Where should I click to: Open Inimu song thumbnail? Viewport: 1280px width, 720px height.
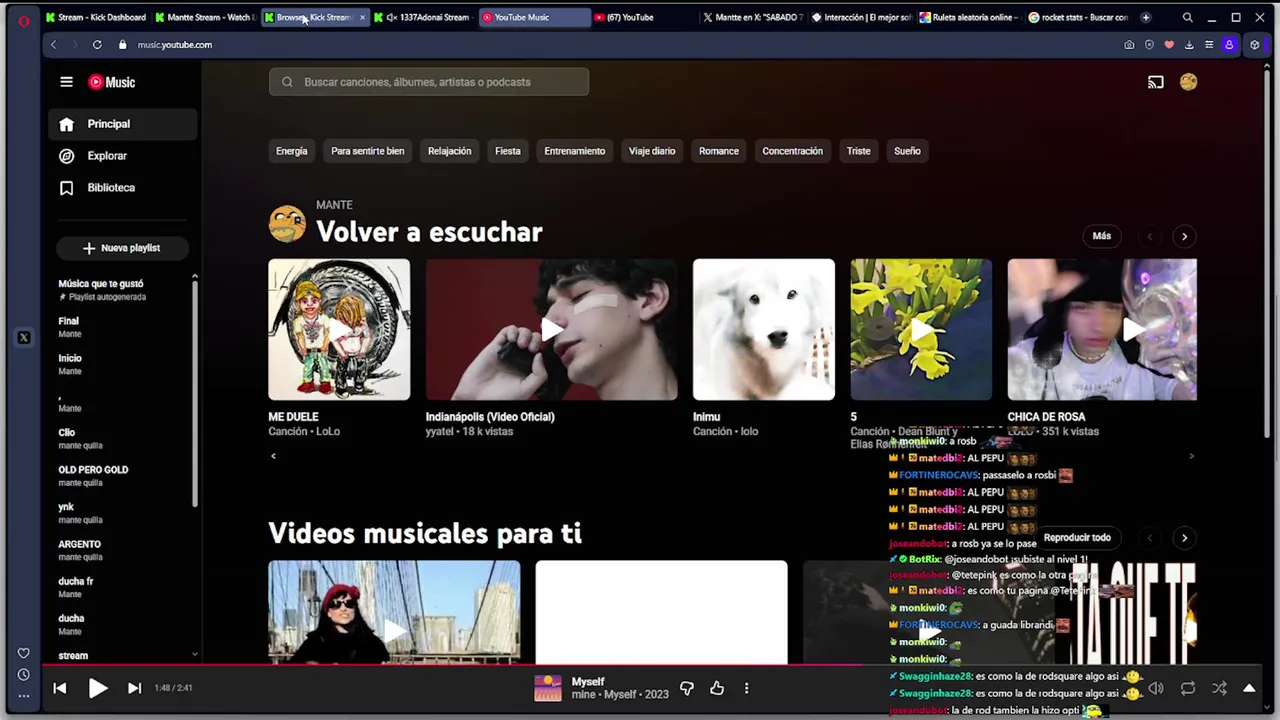pos(764,330)
